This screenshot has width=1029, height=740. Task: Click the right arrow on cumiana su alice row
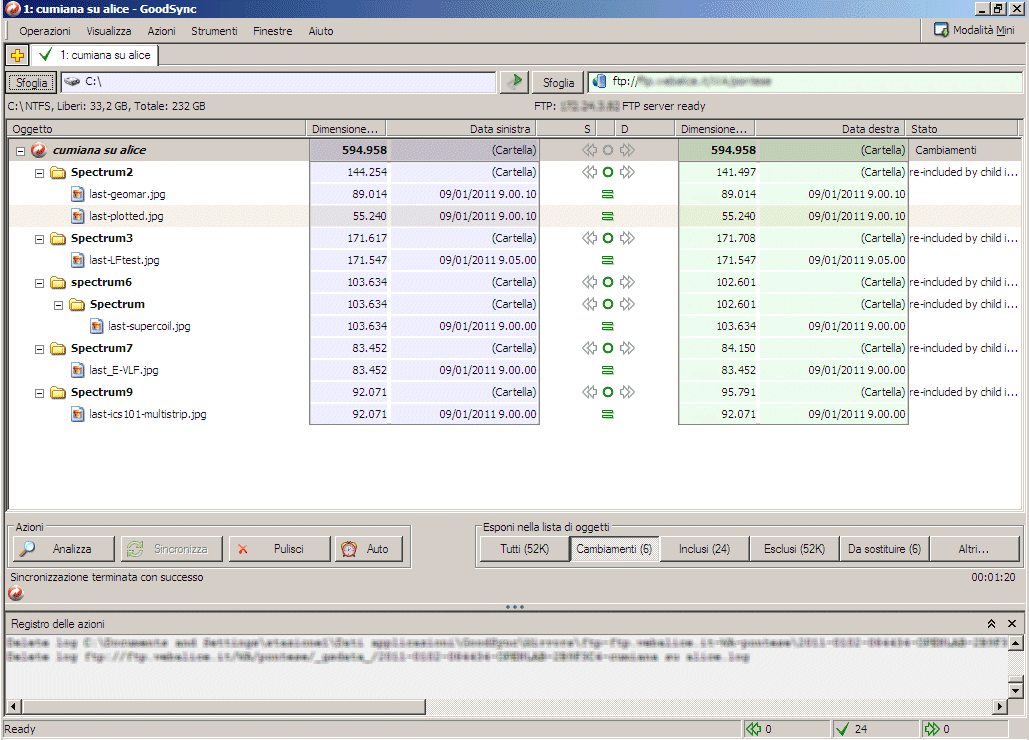627,150
